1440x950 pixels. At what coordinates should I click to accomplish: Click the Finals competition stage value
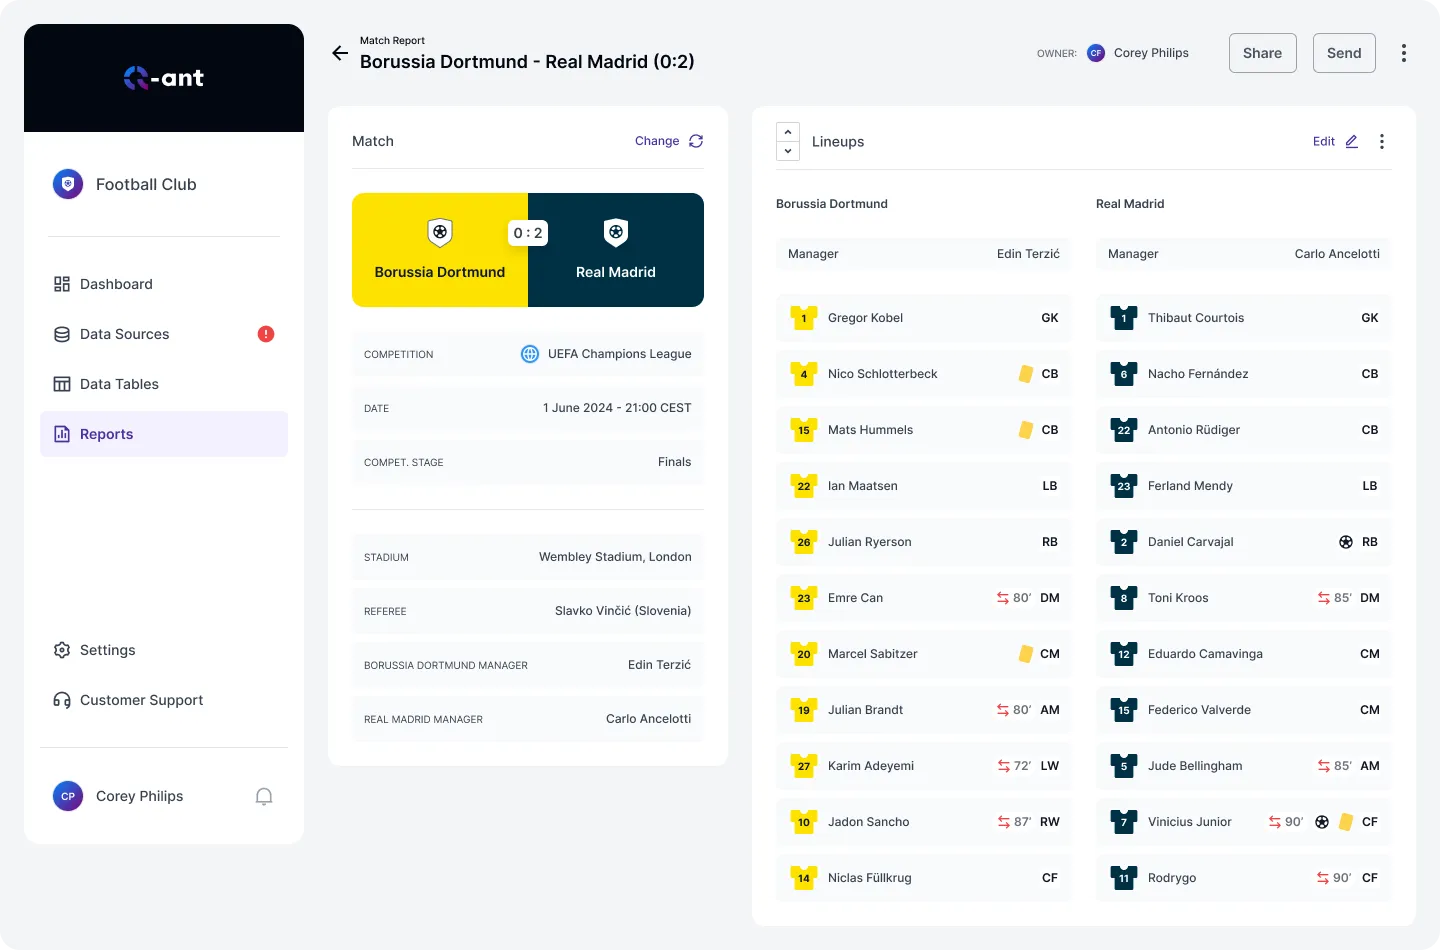click(x=675, y=462)
